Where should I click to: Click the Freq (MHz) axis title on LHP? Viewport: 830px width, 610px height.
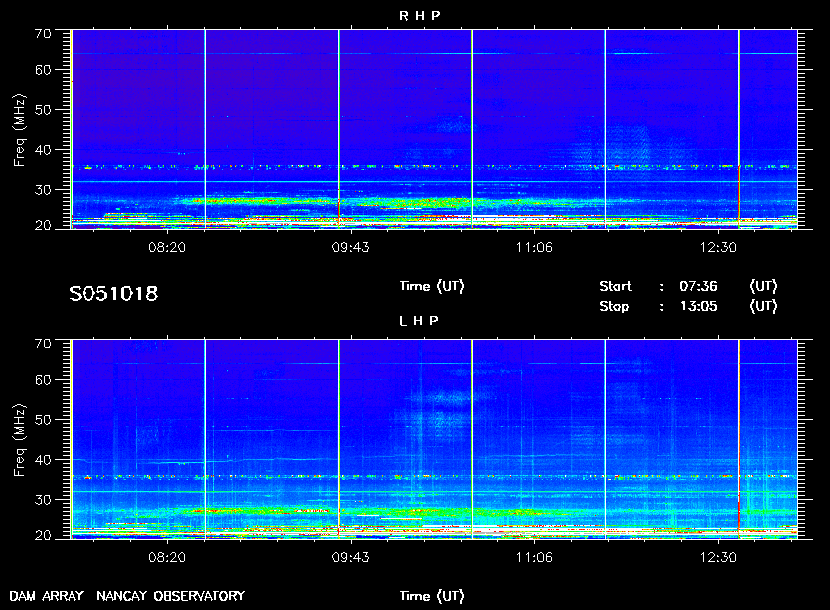point(20,441)
